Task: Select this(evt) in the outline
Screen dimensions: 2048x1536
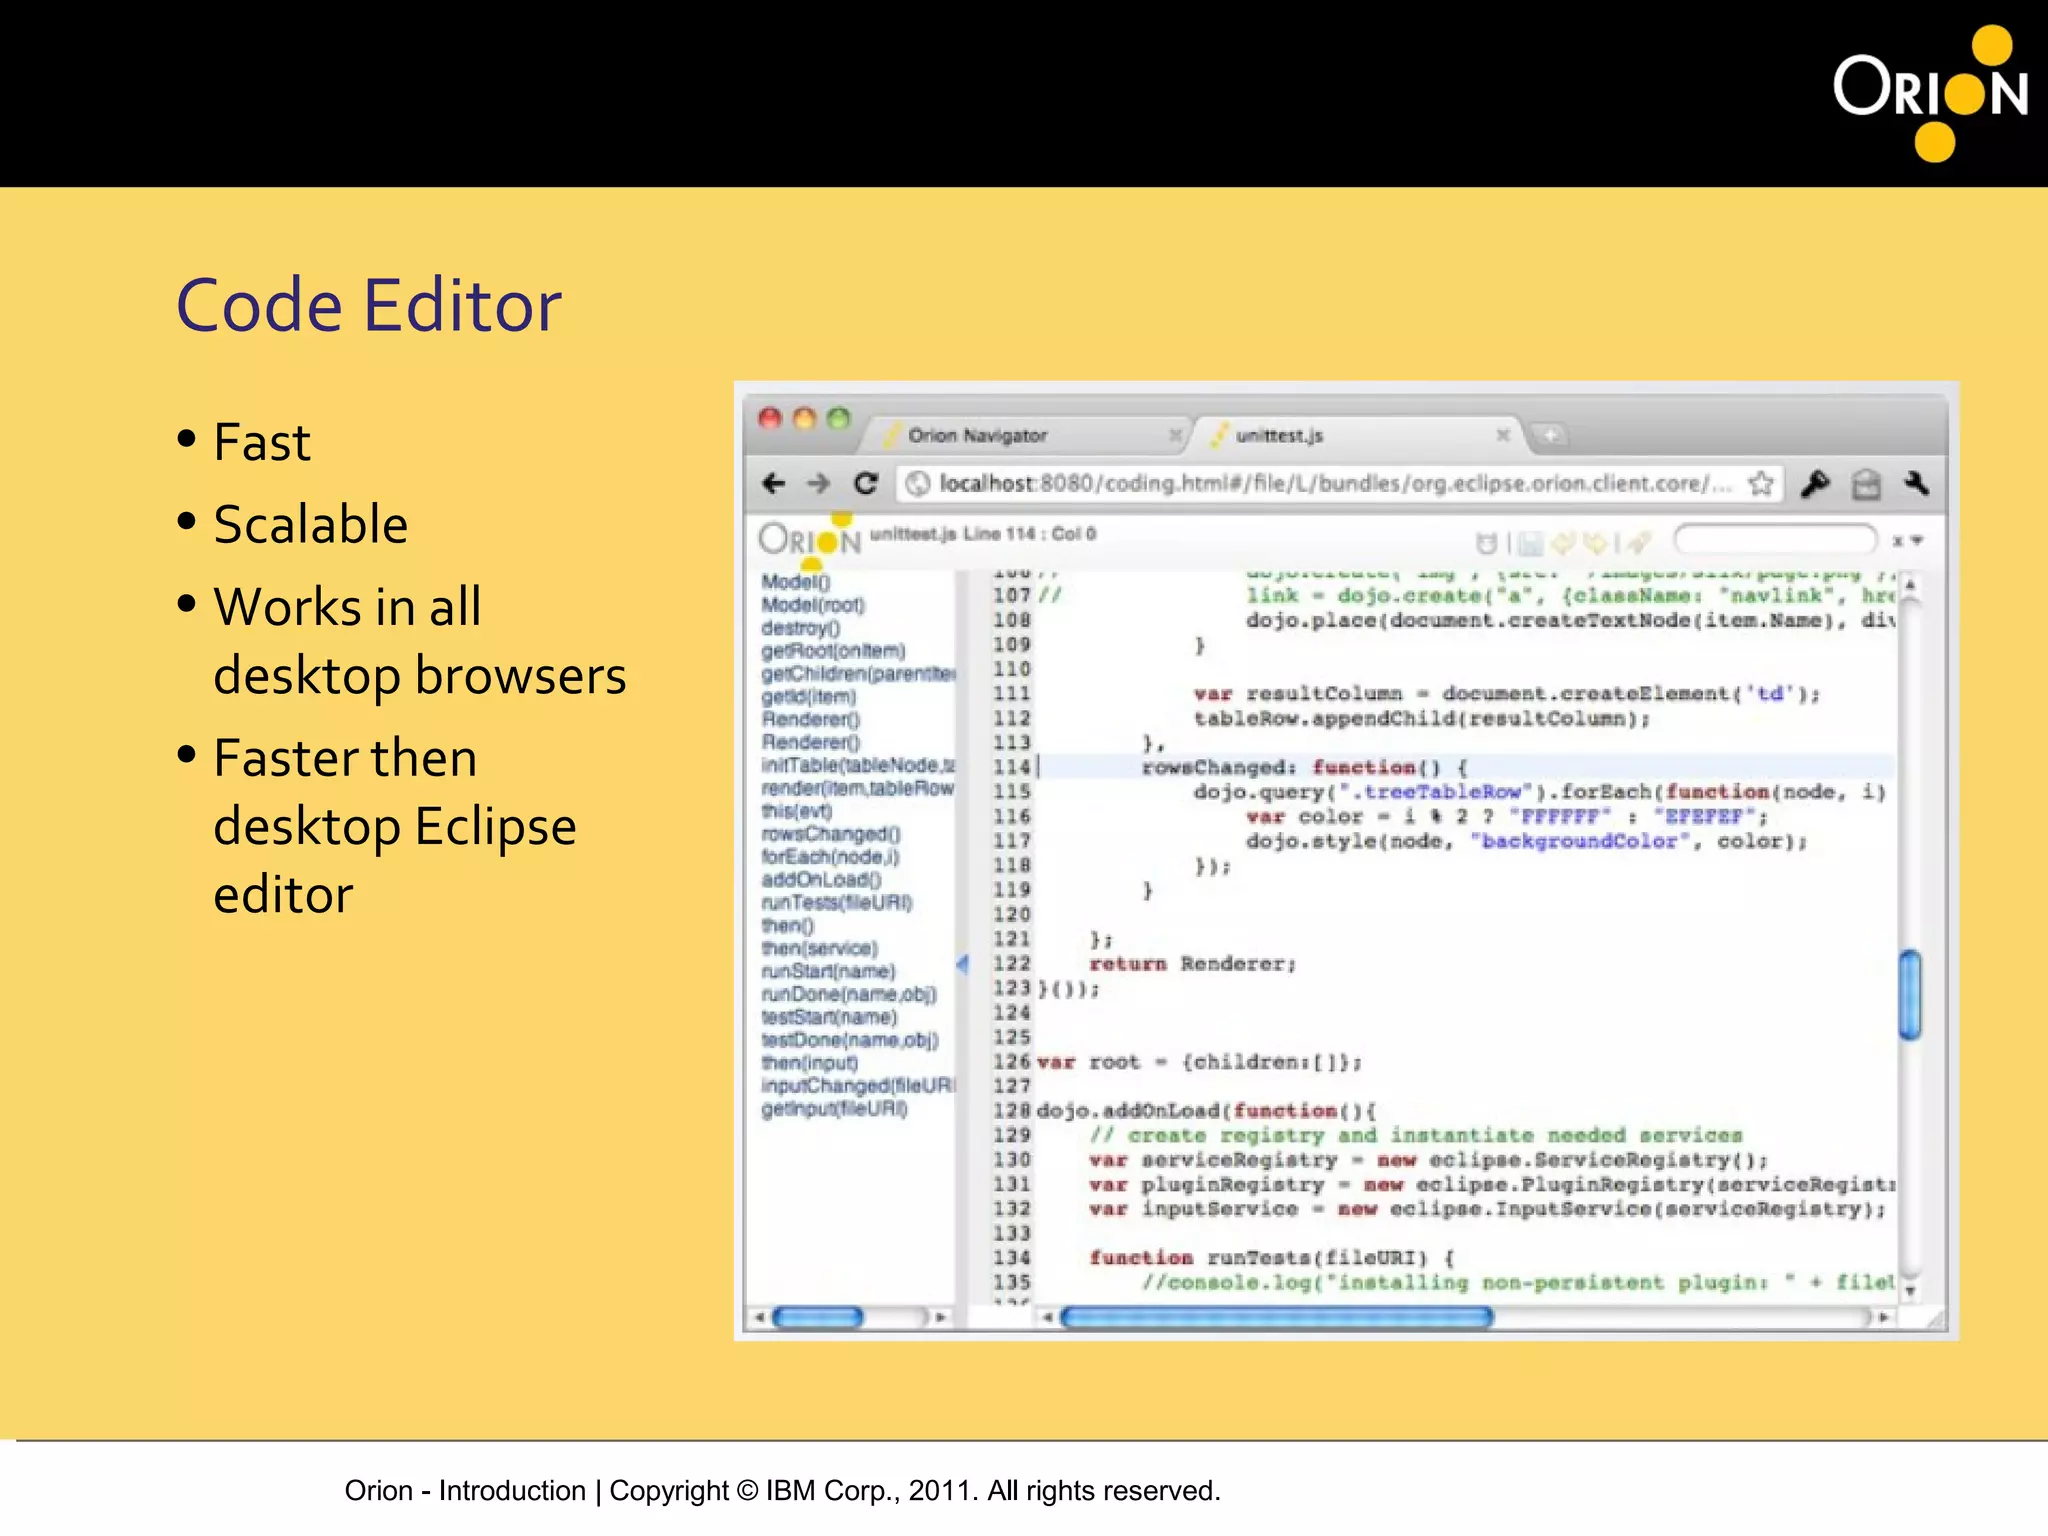Action: tap(796, 811)
